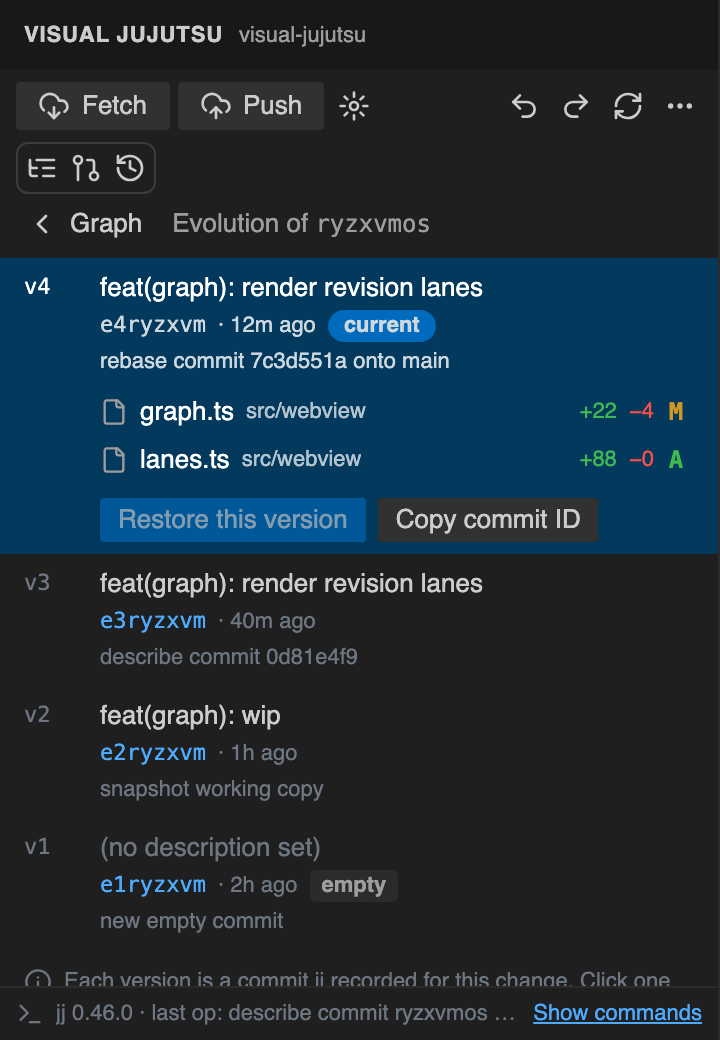Click the +88 additions count for lanes.ts
The width and height of the screenshot is (720, 1040).
point(598,460)
